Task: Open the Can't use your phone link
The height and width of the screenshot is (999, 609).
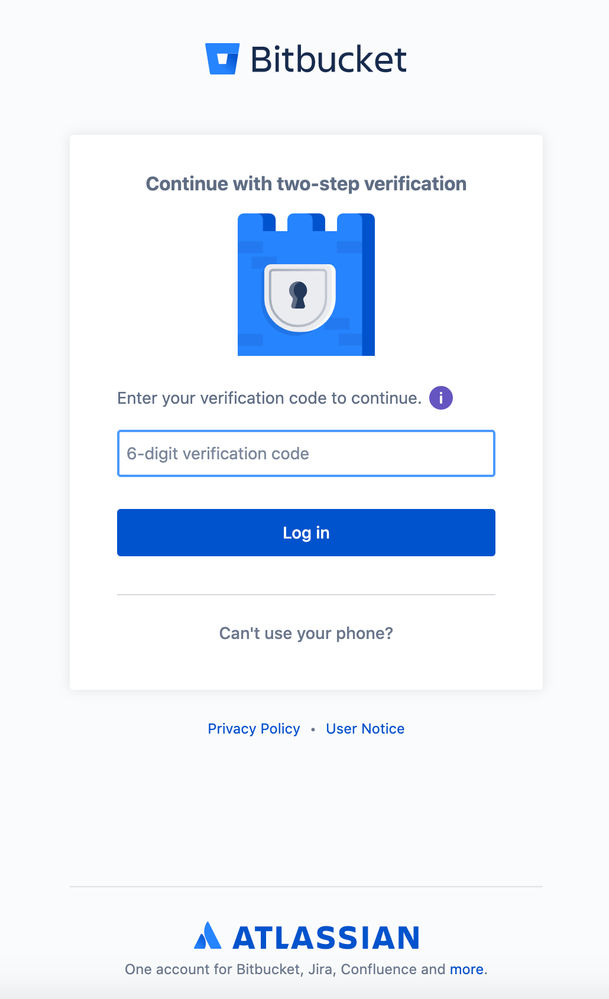Action: click(305, 632)
